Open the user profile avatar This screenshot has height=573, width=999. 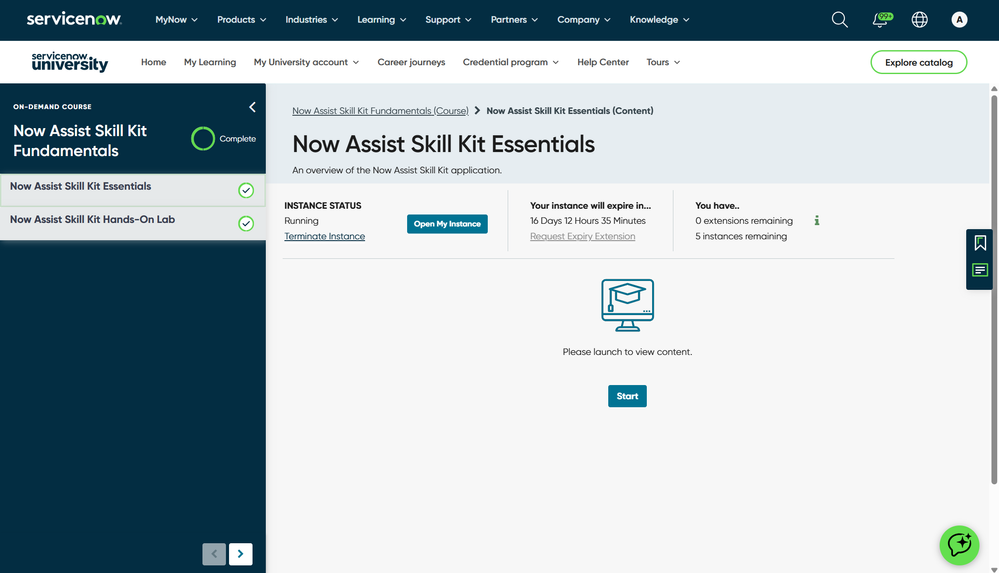[959, 20]
